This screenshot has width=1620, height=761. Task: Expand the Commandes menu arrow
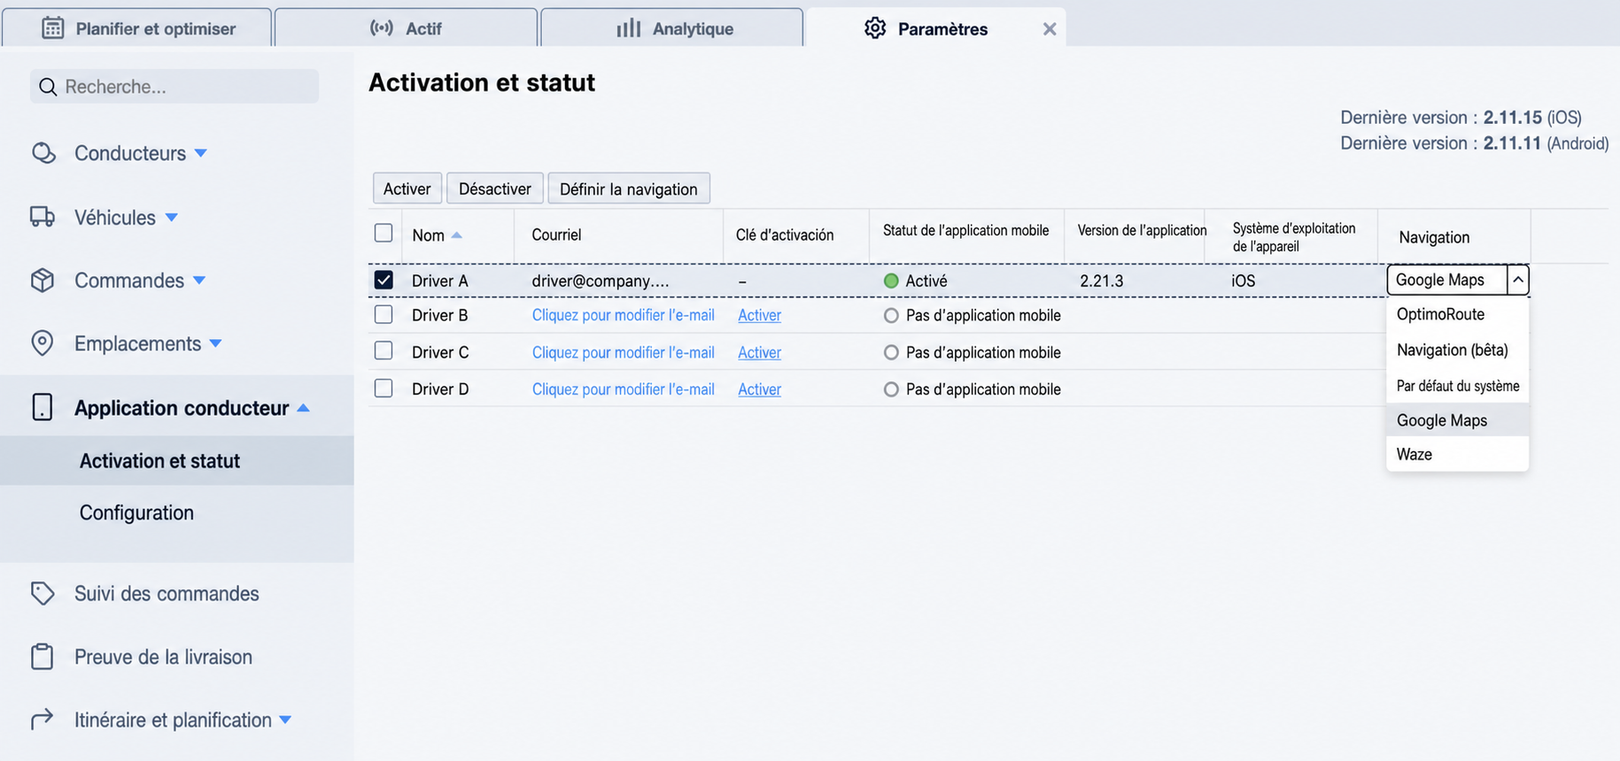pos(199,280)
